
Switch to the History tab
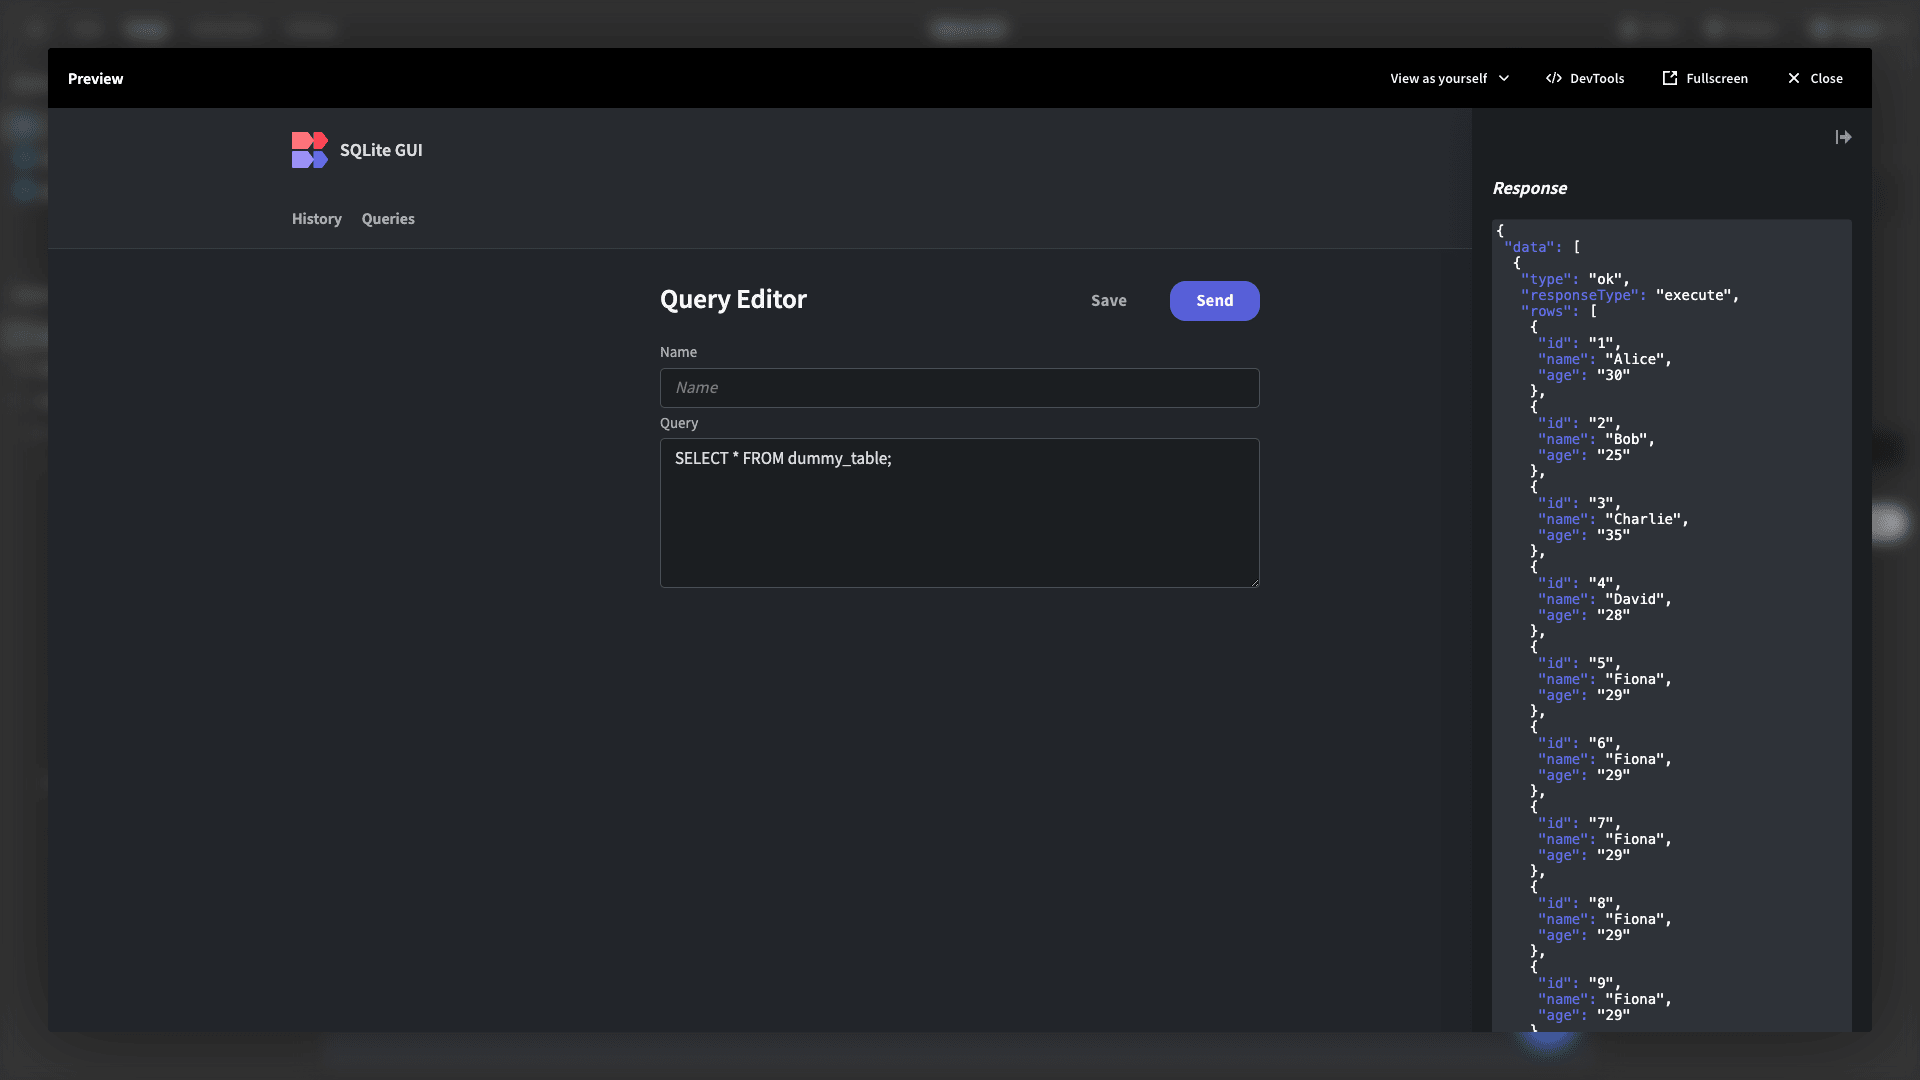(x=316, y=219)
